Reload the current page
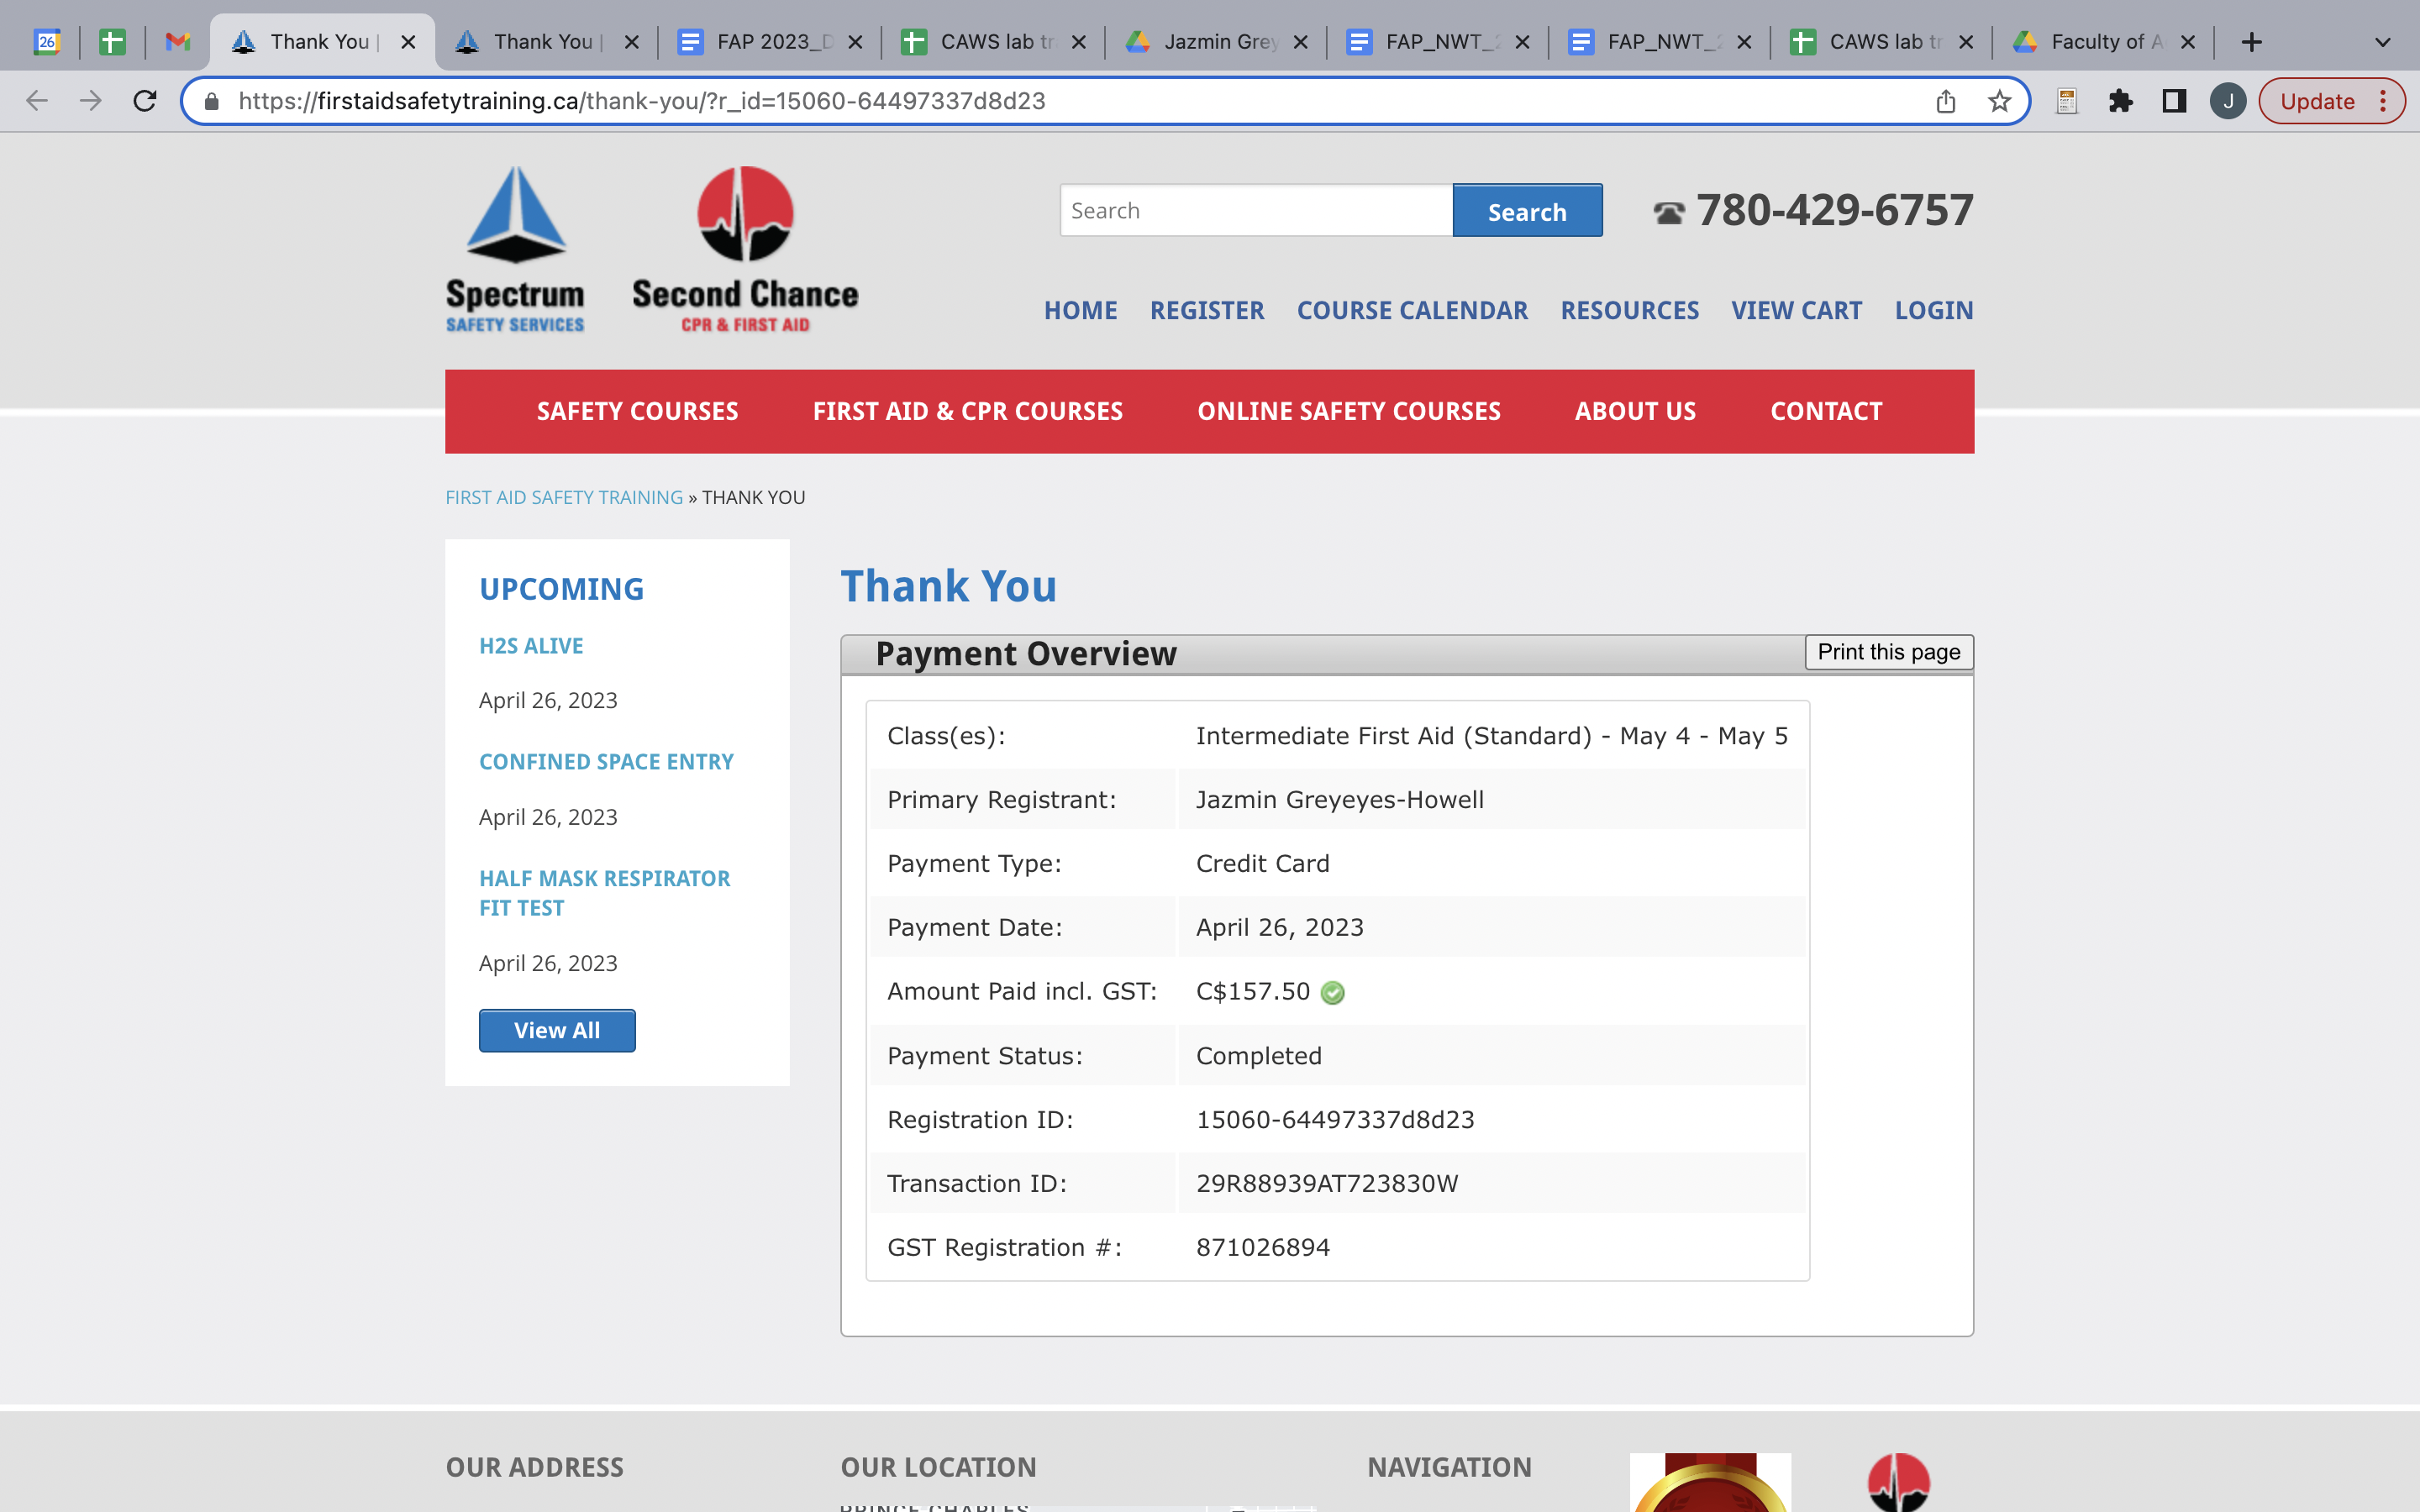 (145, 101)
